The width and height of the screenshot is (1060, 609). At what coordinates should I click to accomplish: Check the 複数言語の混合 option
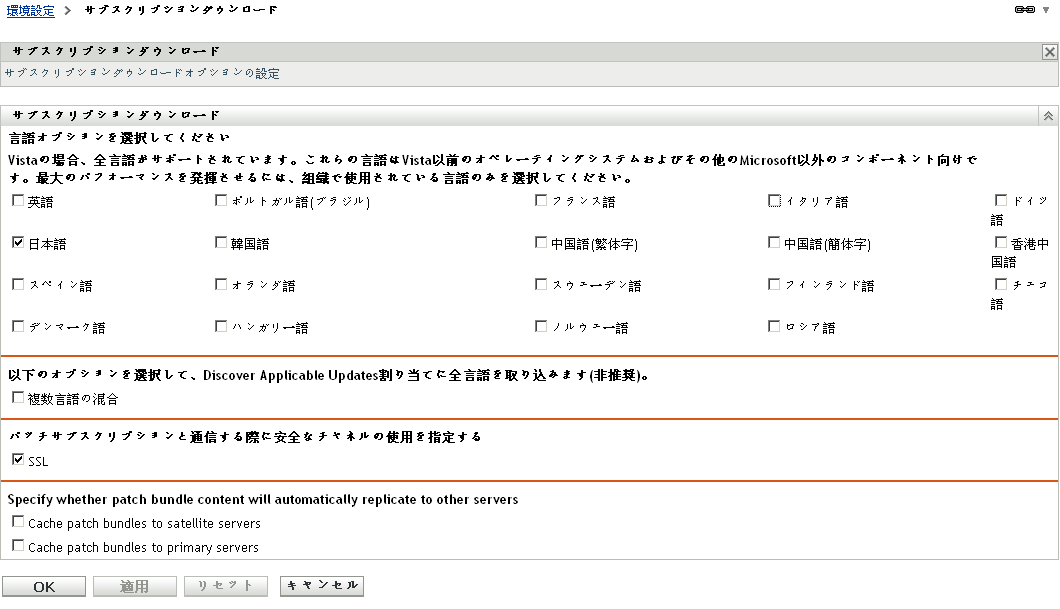point(16,397)
